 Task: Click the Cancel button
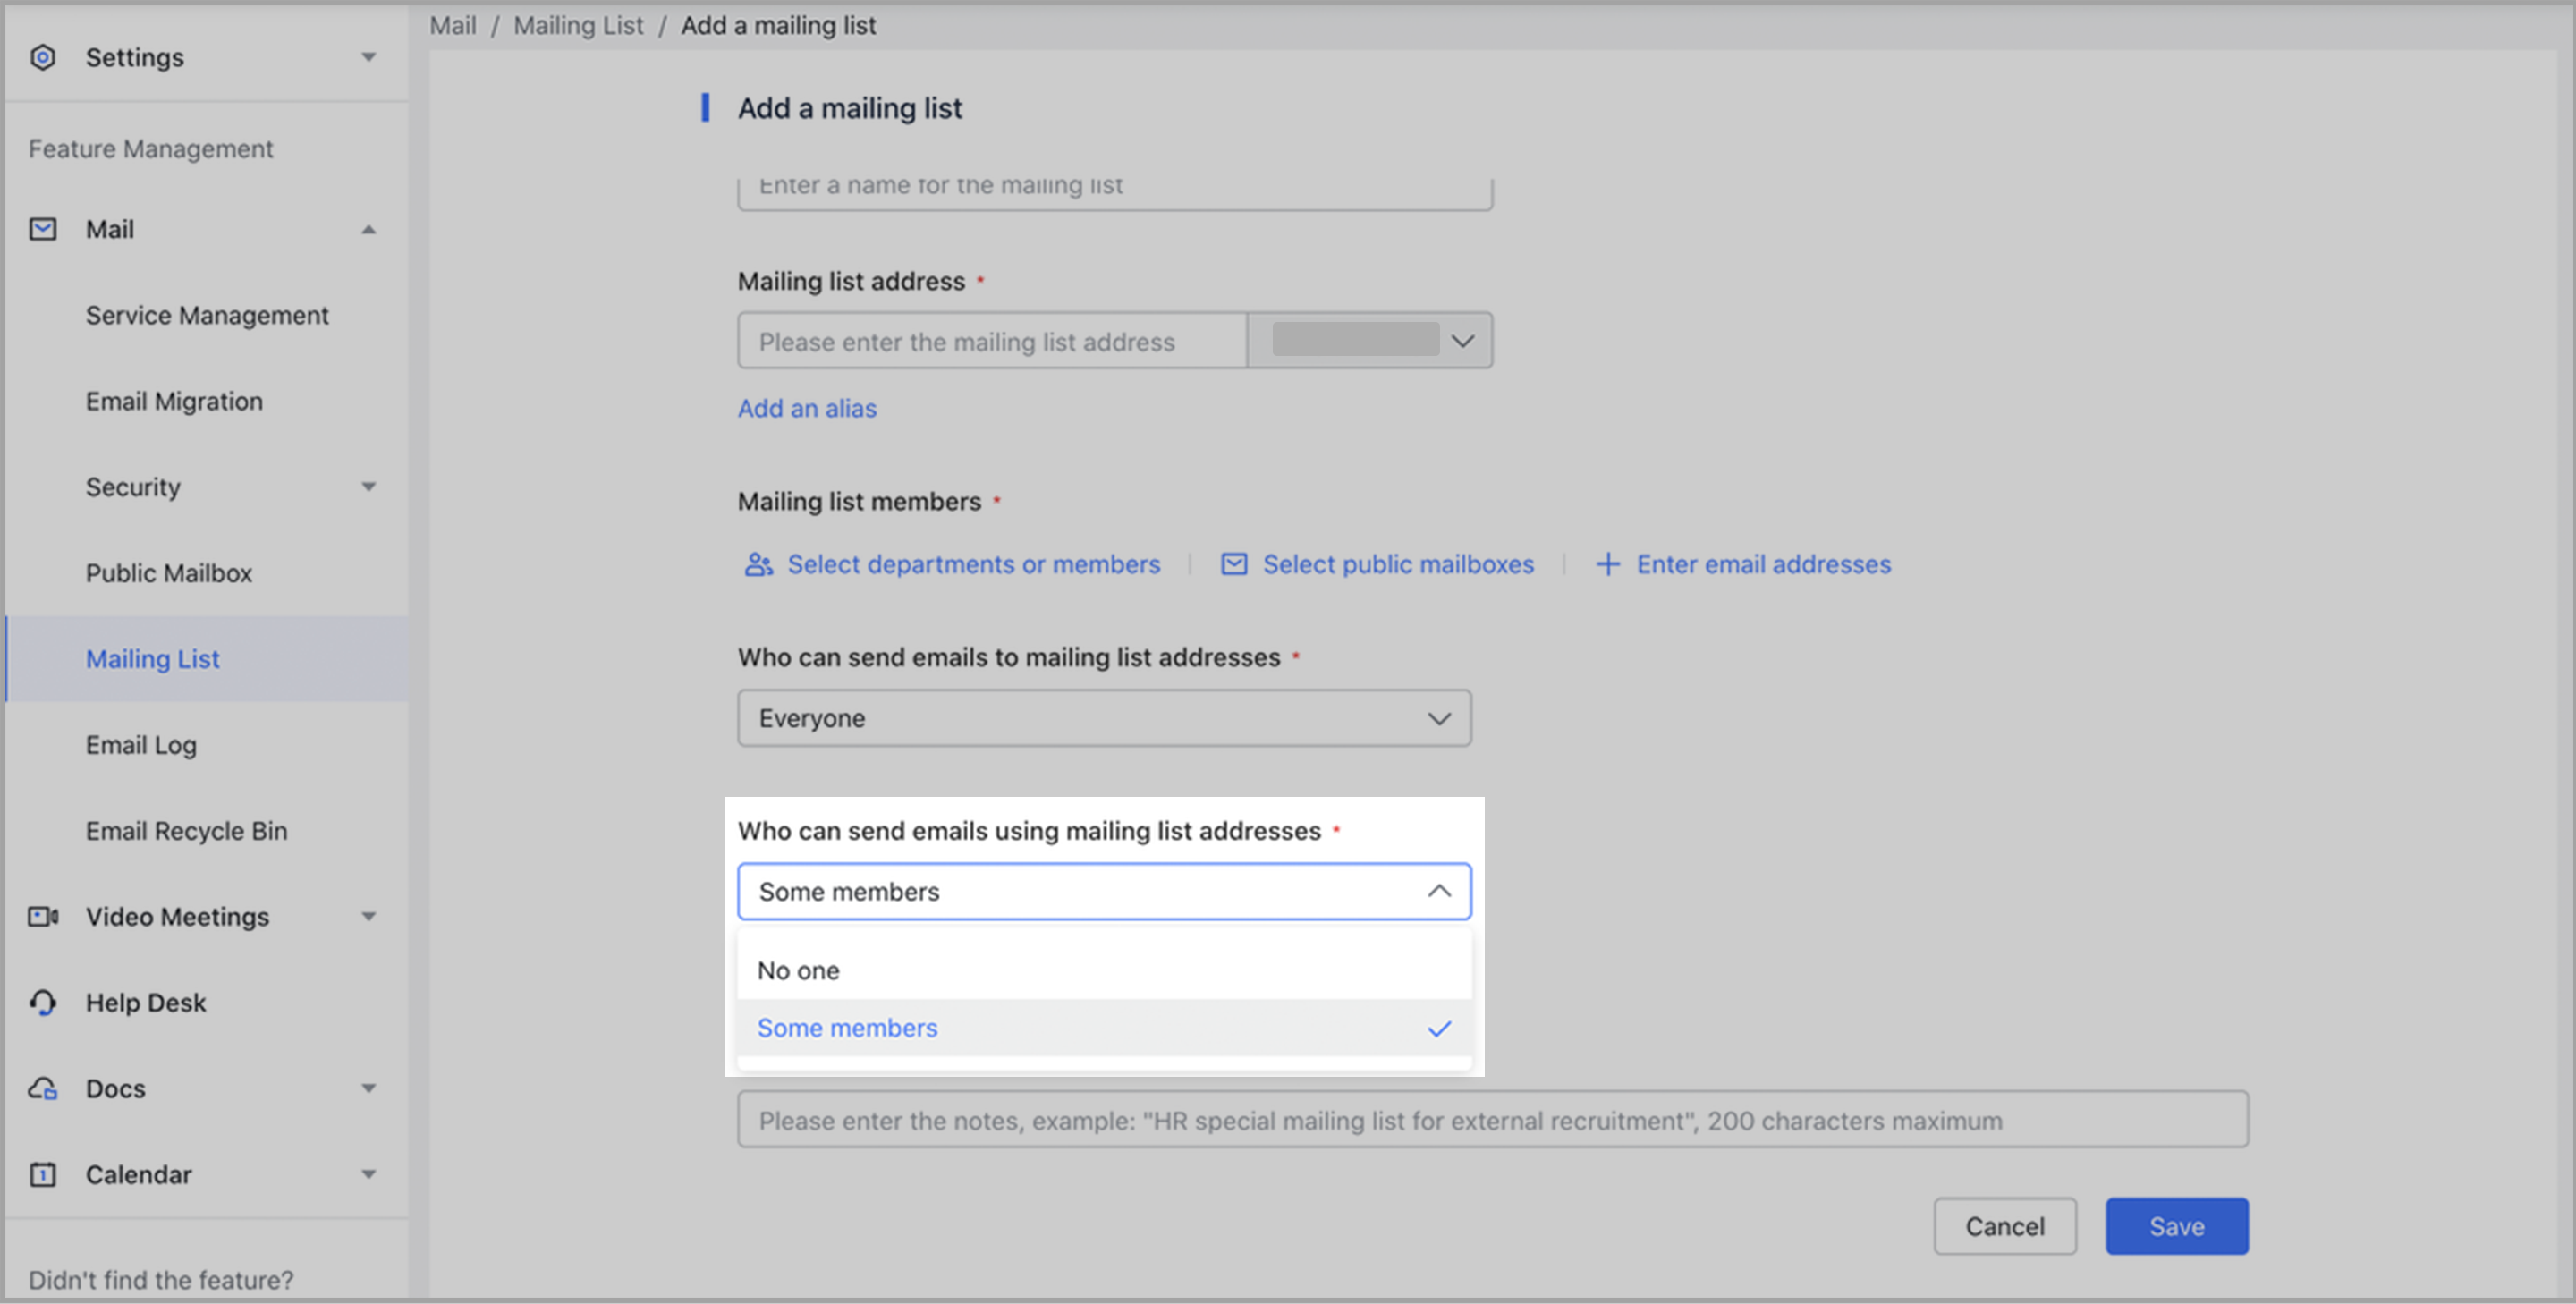coord(2005,1226)
